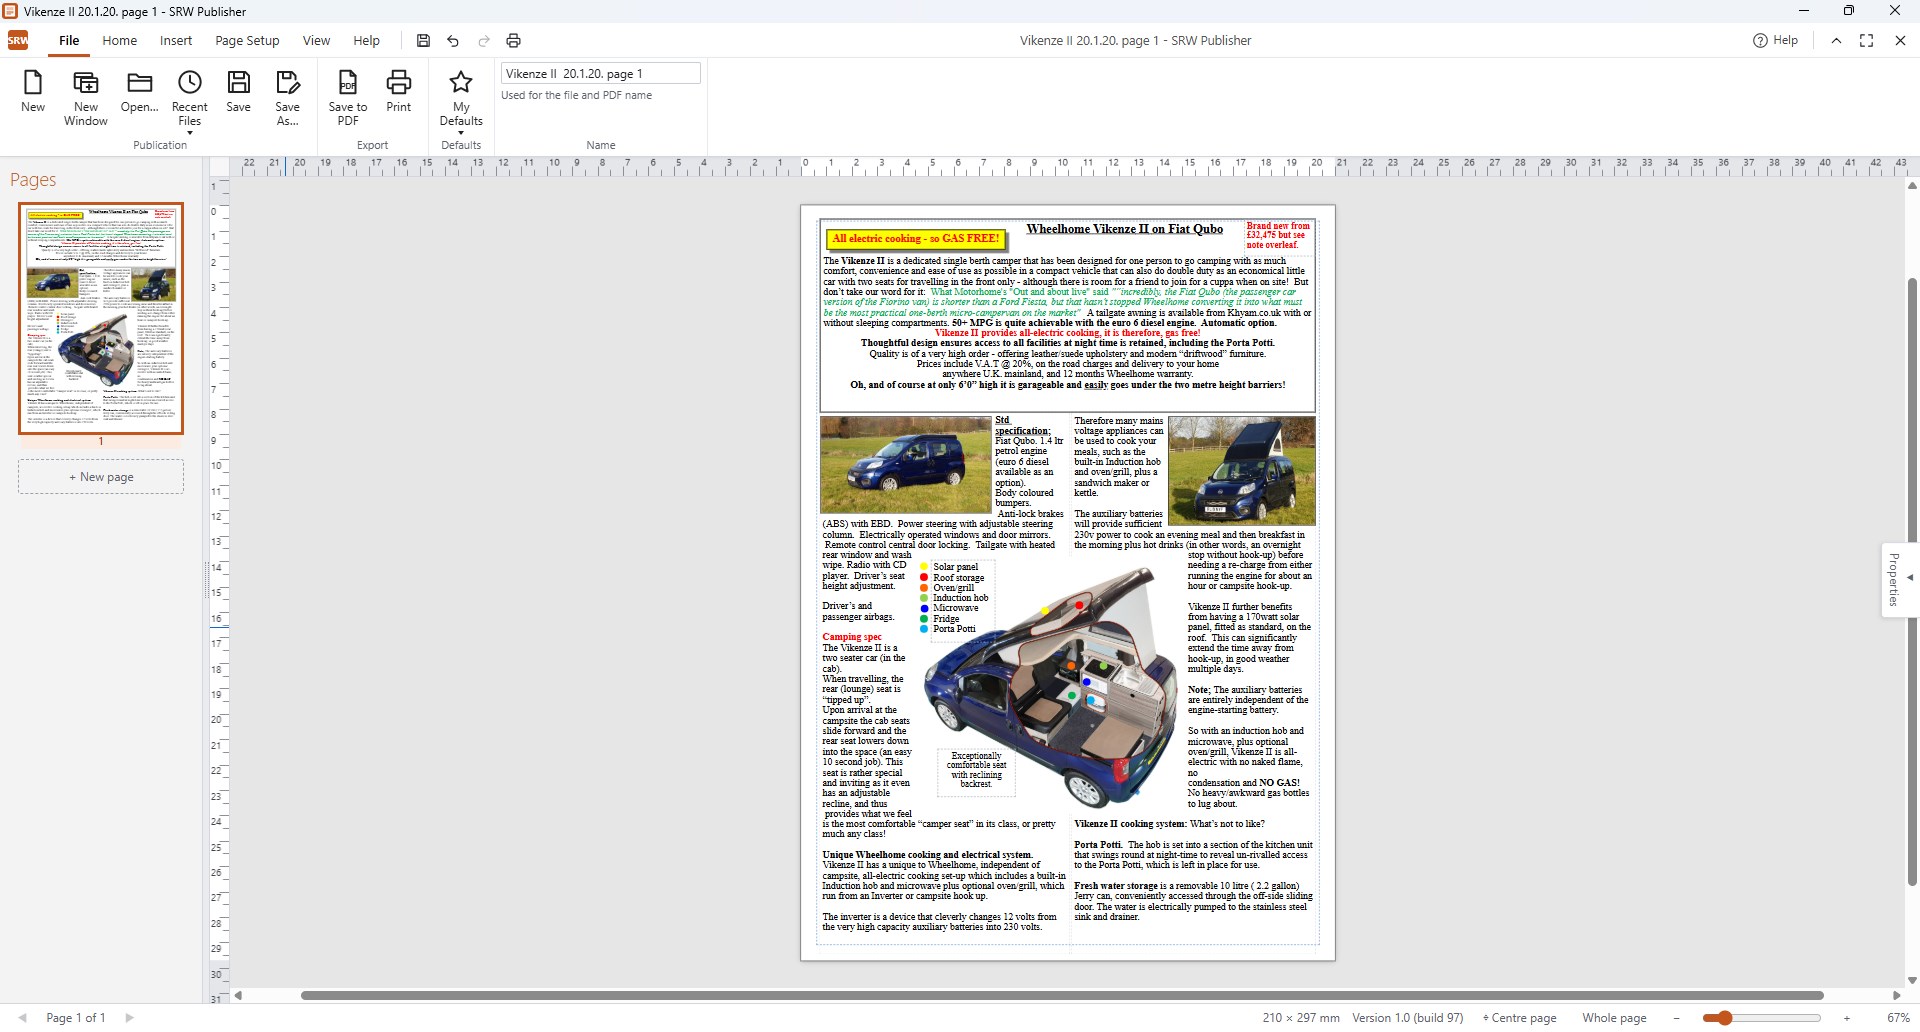This screenshot has height=1032, width=1920.
Task: Click the SRW app logo
Action: [x=18, y=40]
